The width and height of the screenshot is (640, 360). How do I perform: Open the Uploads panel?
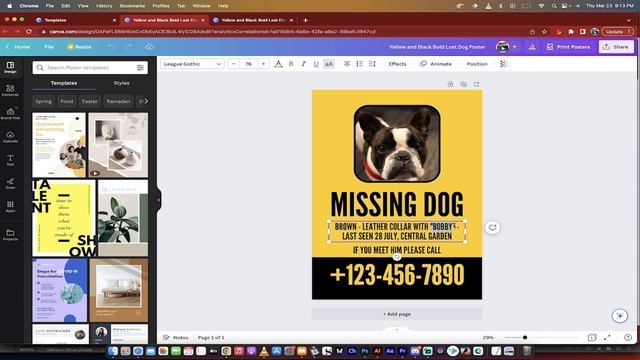(x=10, y=137)
